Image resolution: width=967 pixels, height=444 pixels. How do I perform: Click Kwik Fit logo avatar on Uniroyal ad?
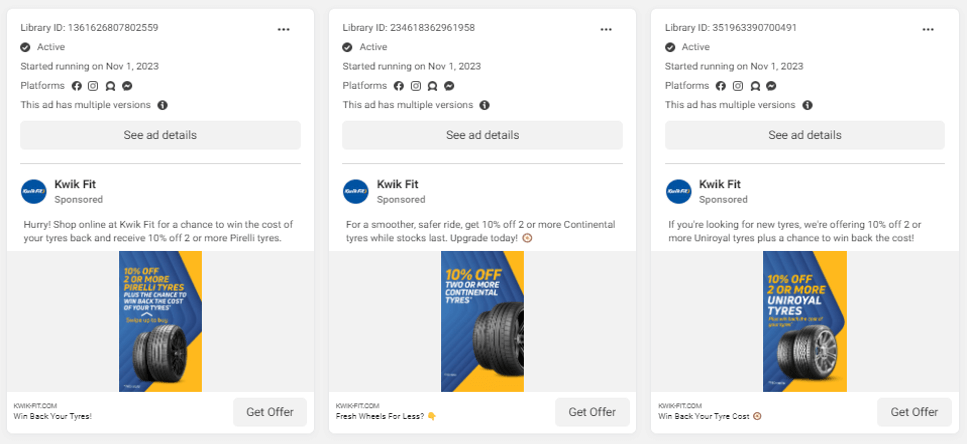(678, 191)
